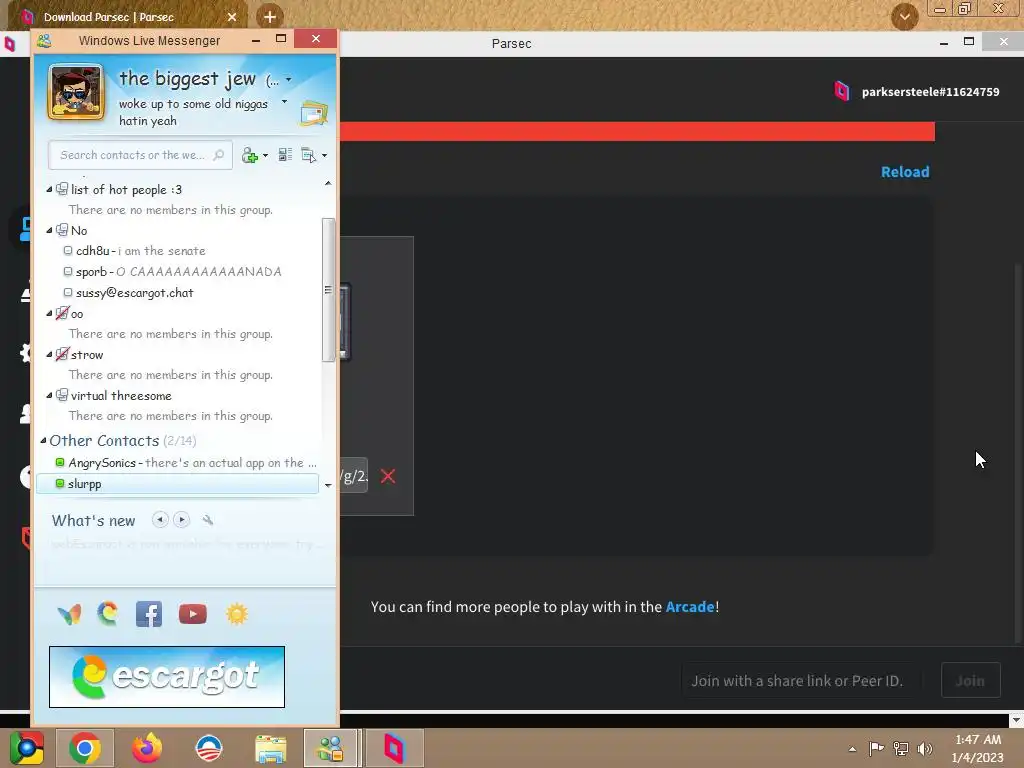Open the Arcade link in Parsec
The height and width of the screenshot is (768, 1024).
pos(690,607)
